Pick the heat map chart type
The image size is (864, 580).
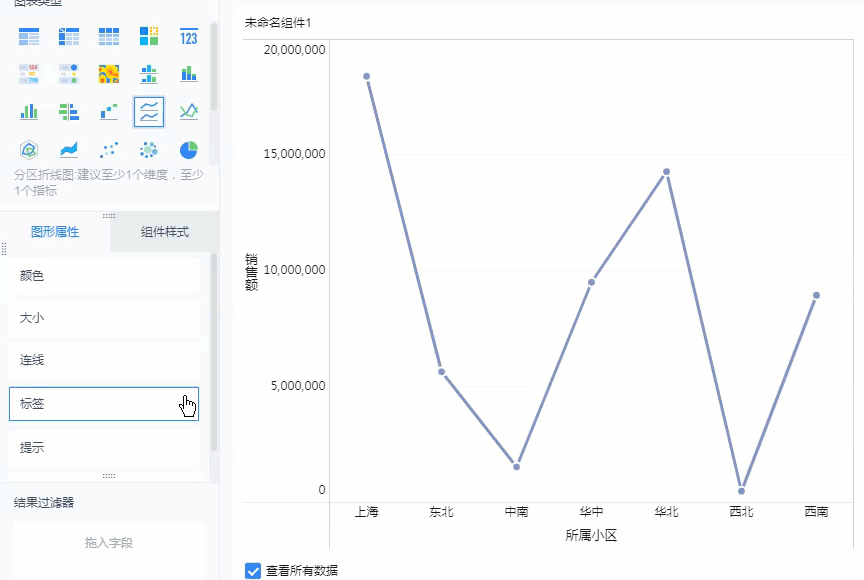[108, 74]
